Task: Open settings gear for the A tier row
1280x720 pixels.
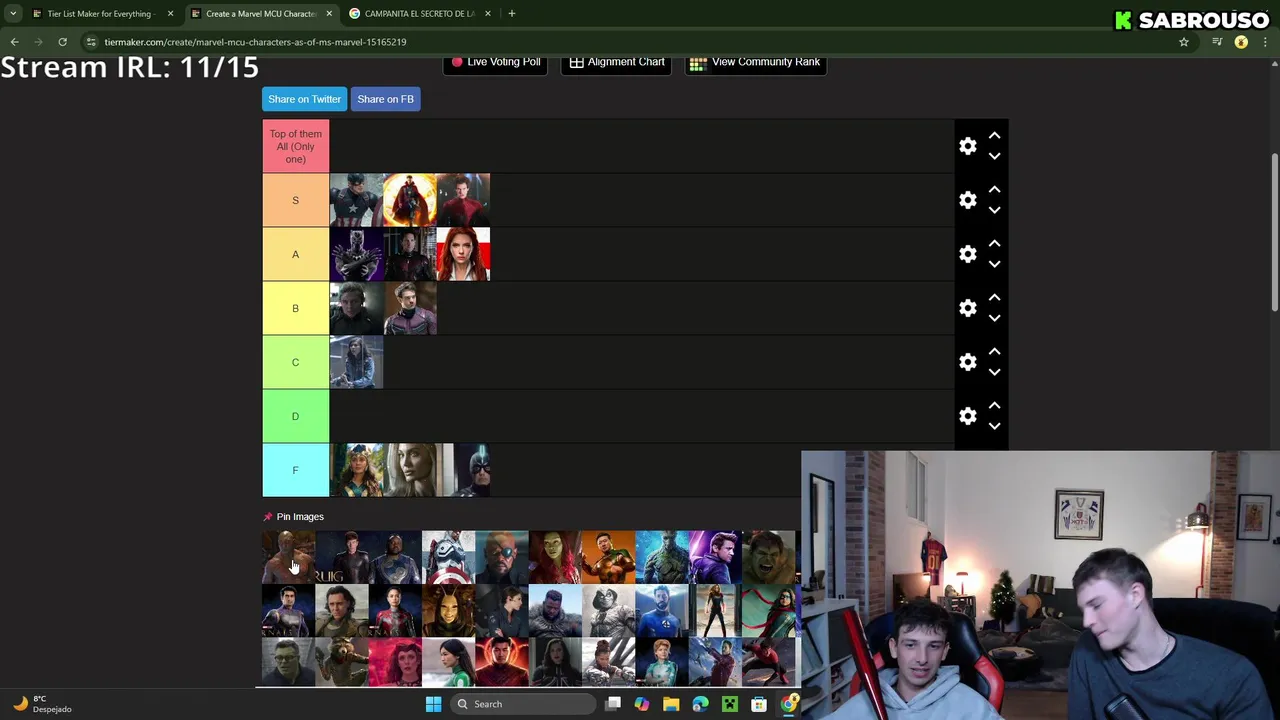Action: point(967,254)
